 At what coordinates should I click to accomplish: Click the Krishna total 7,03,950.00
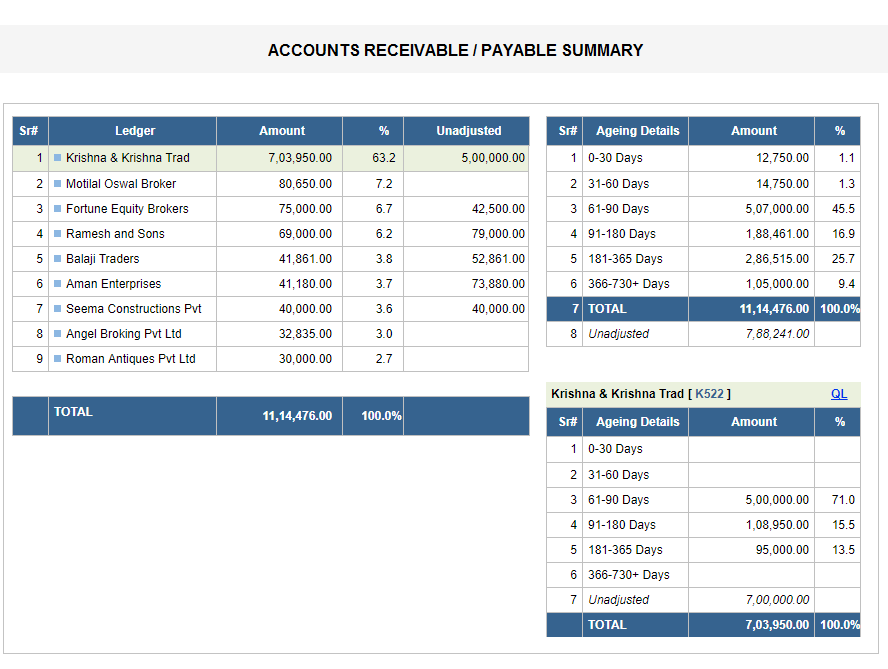coord(777,625)
